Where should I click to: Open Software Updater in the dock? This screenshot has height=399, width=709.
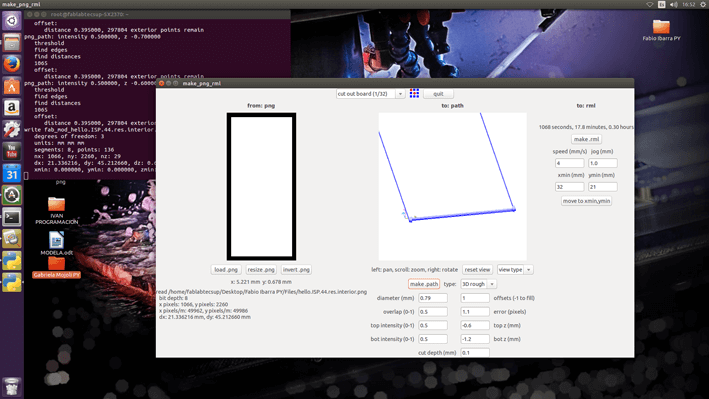click(x=12, y=195)
